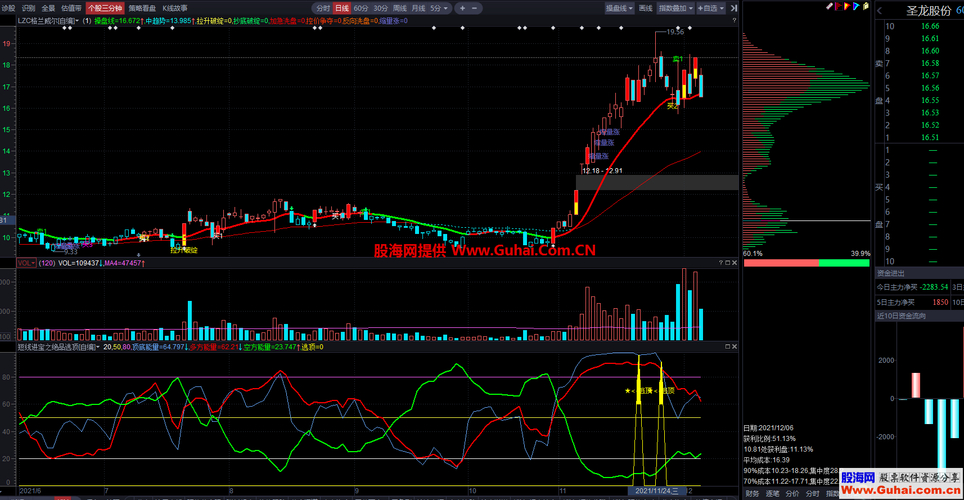Viewport: 964px width, 500px height.
Task: Open the 诊股 diagnosis tab
Action: pyautogui.click(x=9, y=8)
